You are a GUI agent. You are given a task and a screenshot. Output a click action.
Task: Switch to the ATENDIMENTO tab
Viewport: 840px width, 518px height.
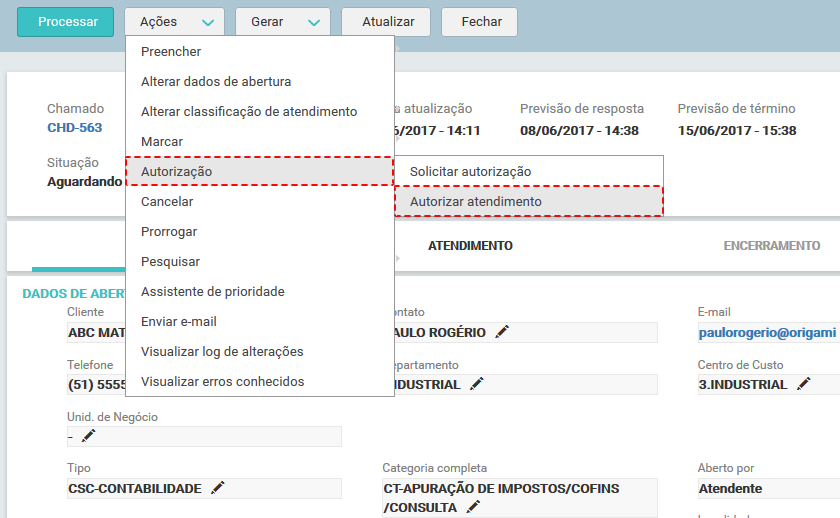[470, 246]
